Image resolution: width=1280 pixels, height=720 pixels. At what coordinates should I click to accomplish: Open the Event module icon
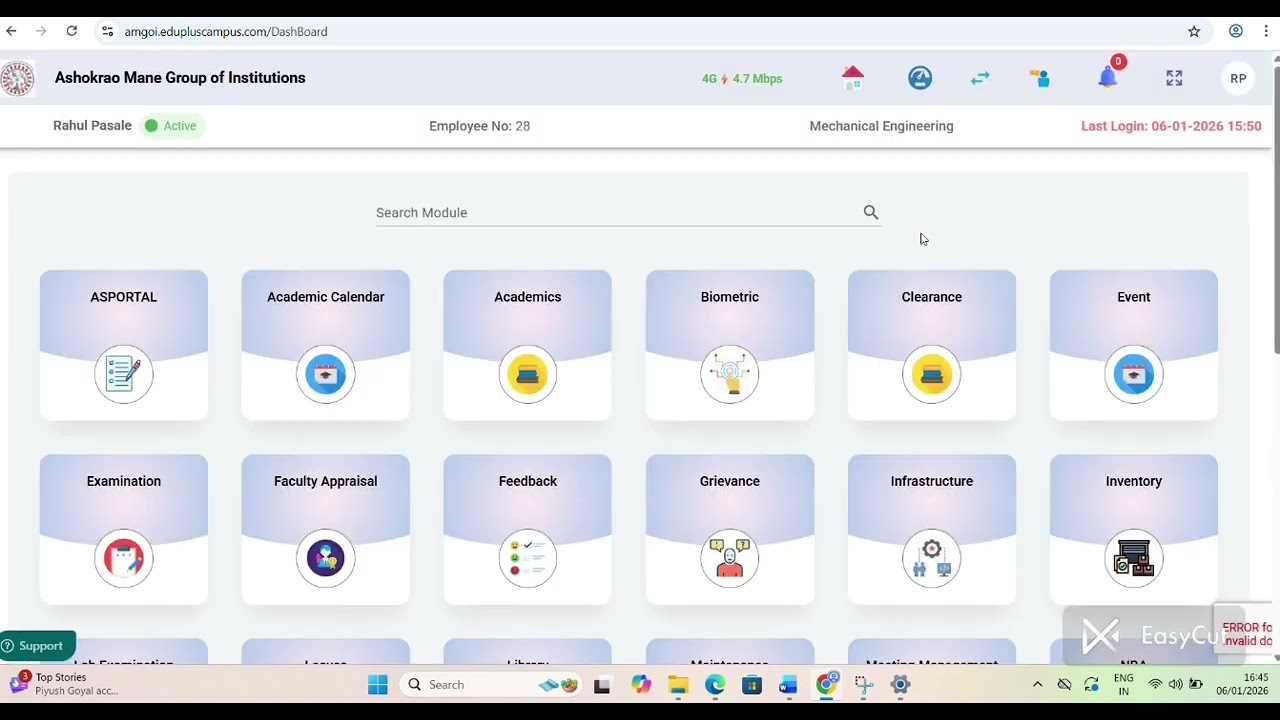1134,374
